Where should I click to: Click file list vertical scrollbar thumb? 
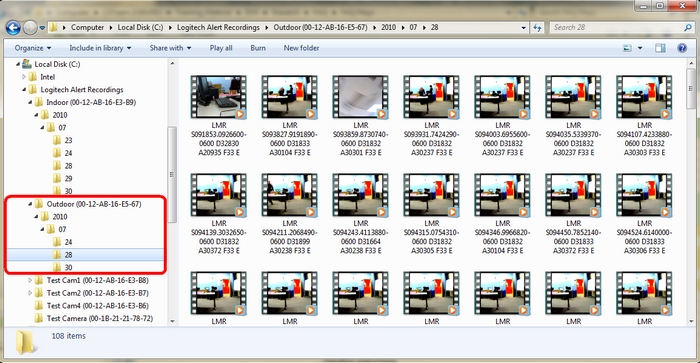click(692, 88)
